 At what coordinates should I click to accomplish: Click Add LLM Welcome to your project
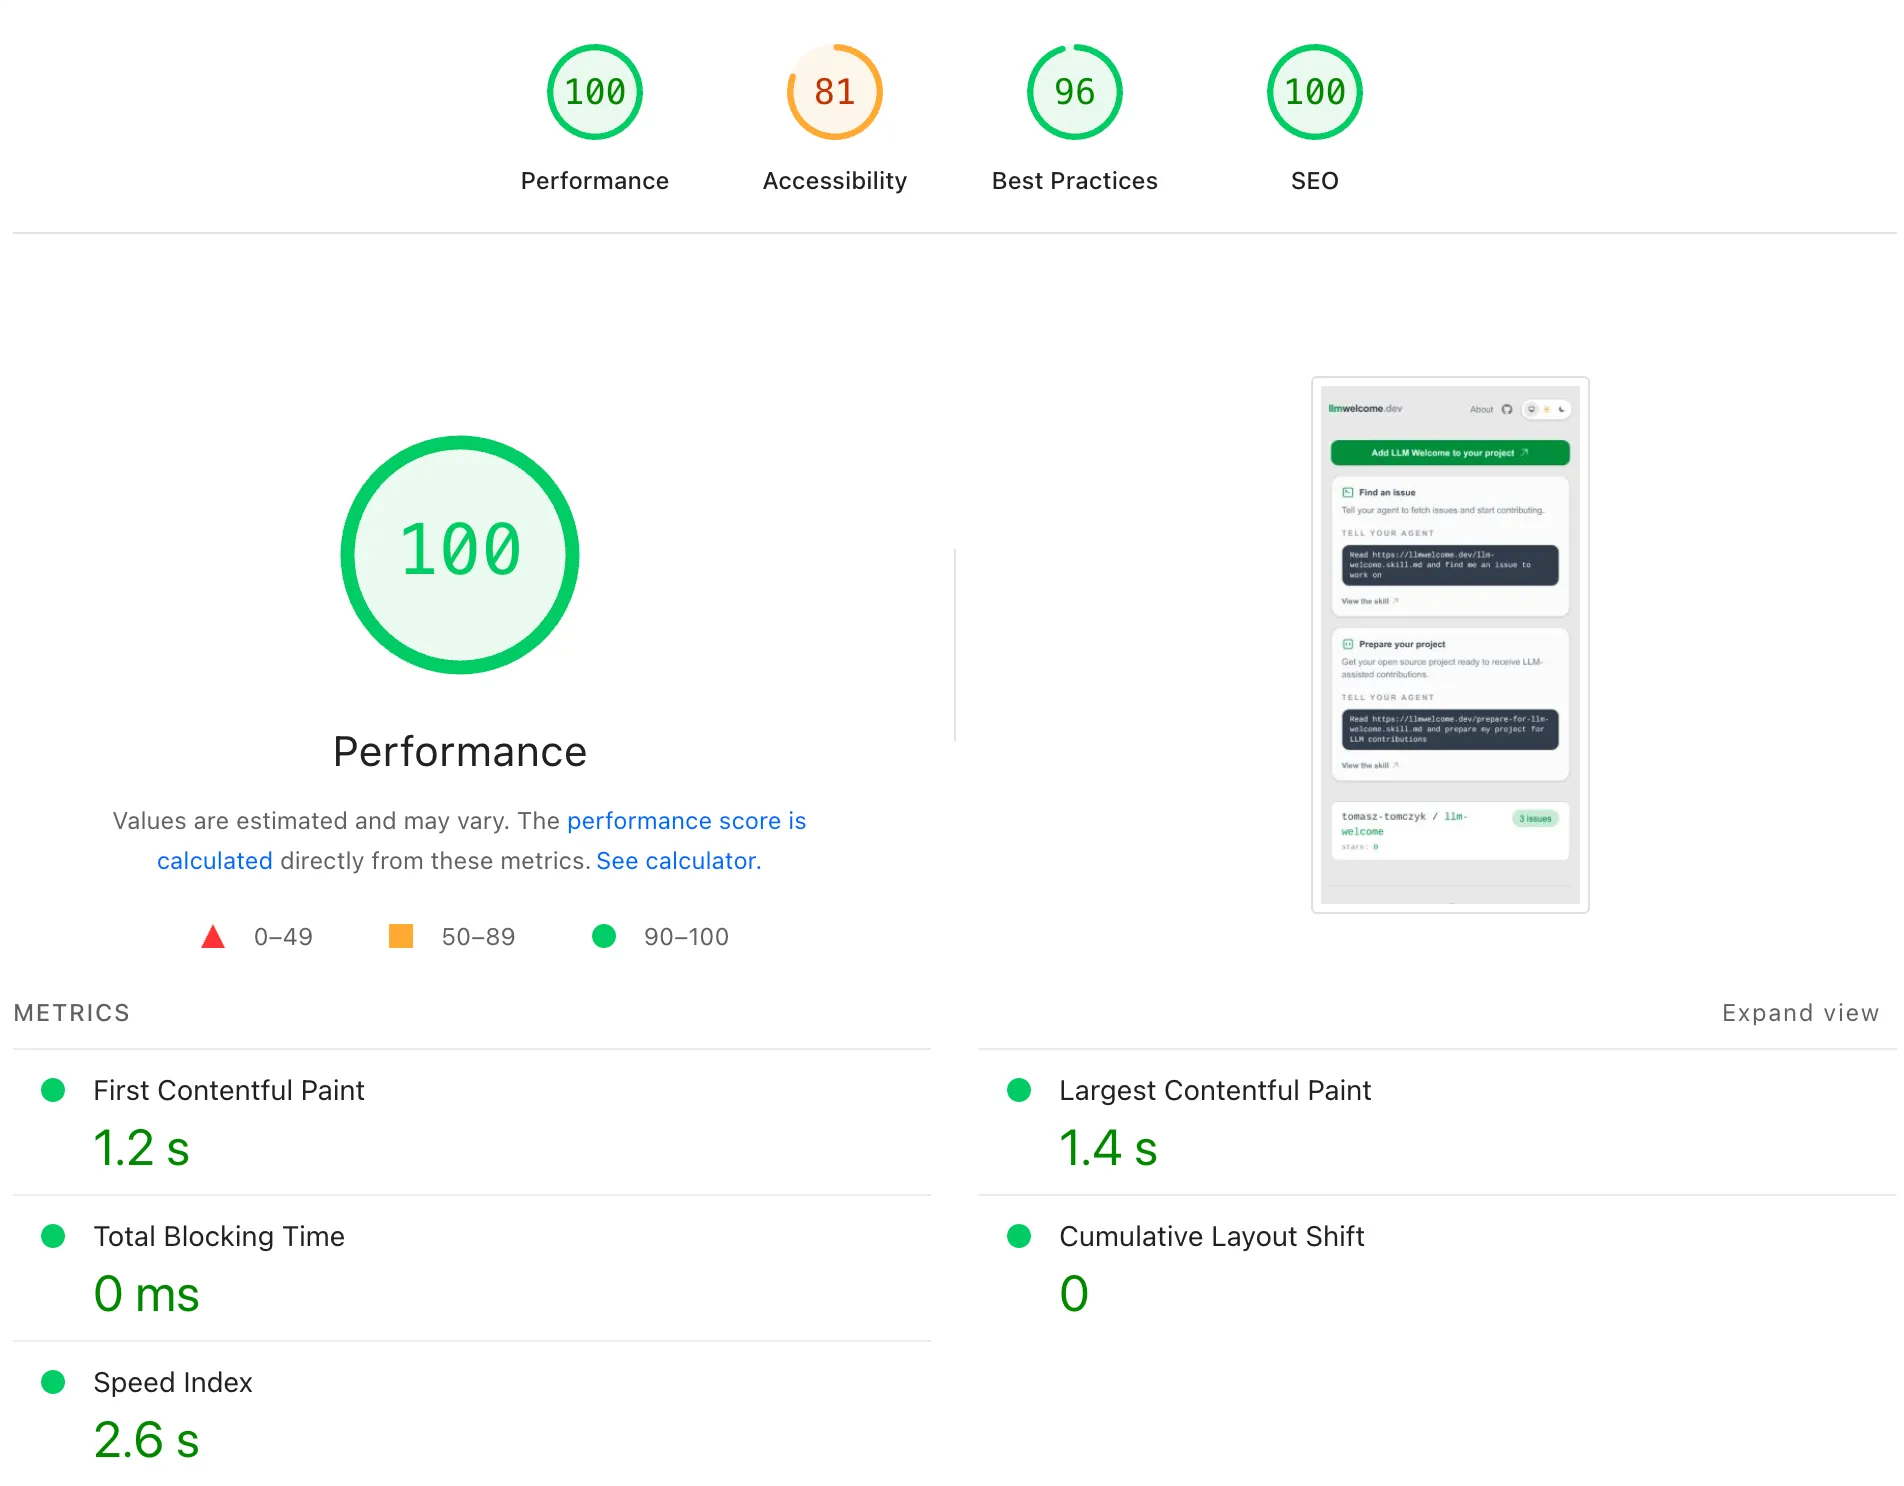tap(1449, 453)
